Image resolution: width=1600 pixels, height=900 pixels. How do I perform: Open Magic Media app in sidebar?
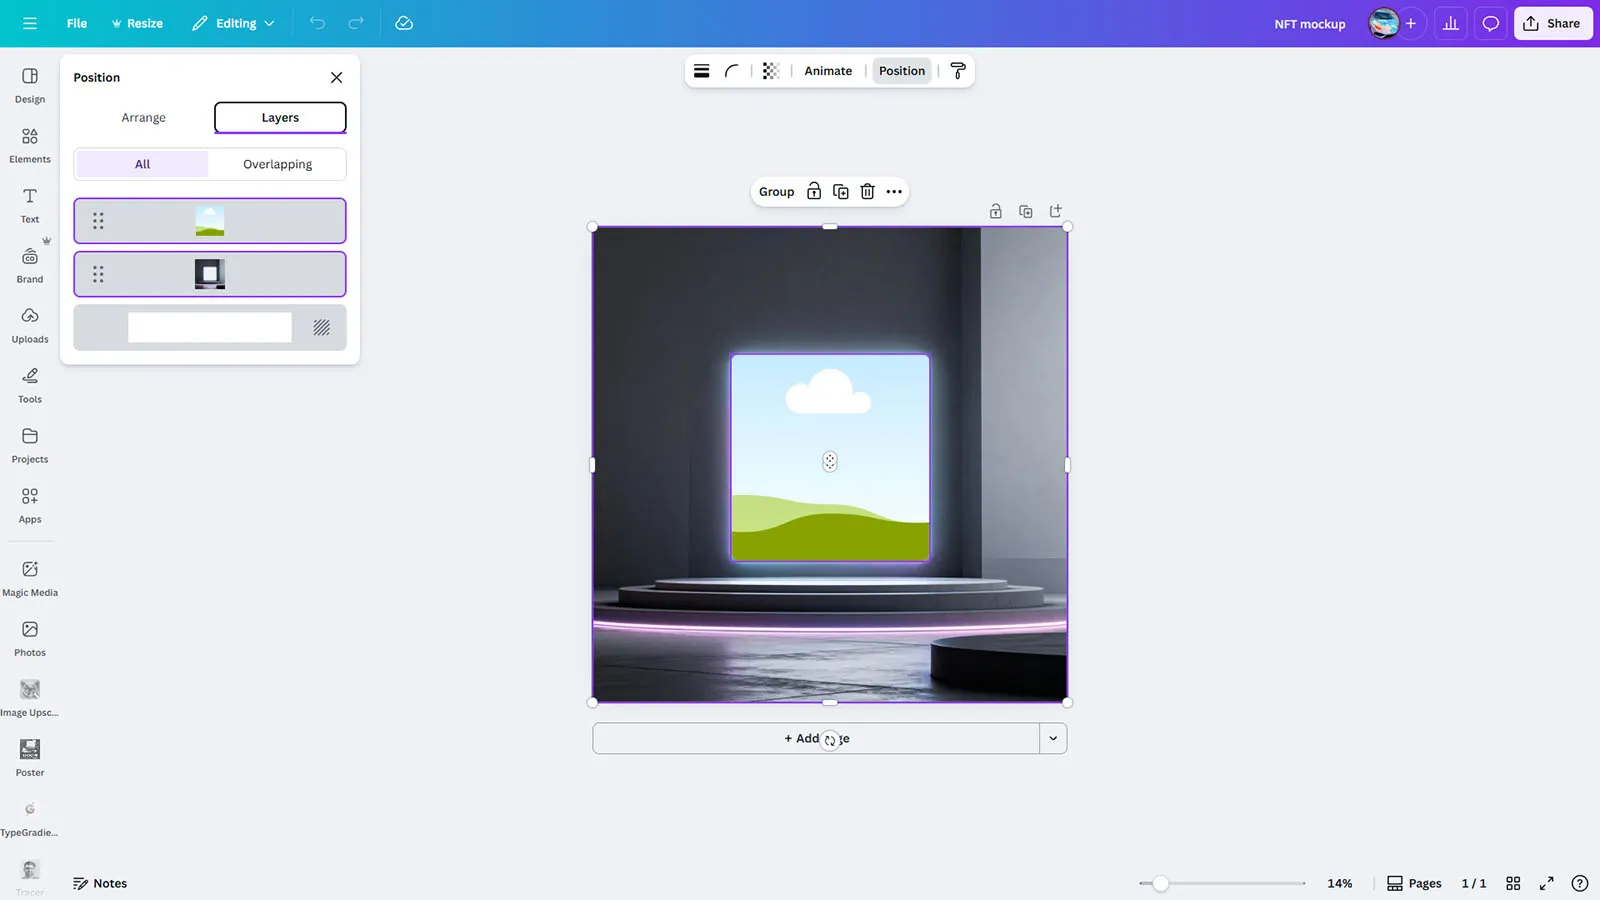(30, 577)
